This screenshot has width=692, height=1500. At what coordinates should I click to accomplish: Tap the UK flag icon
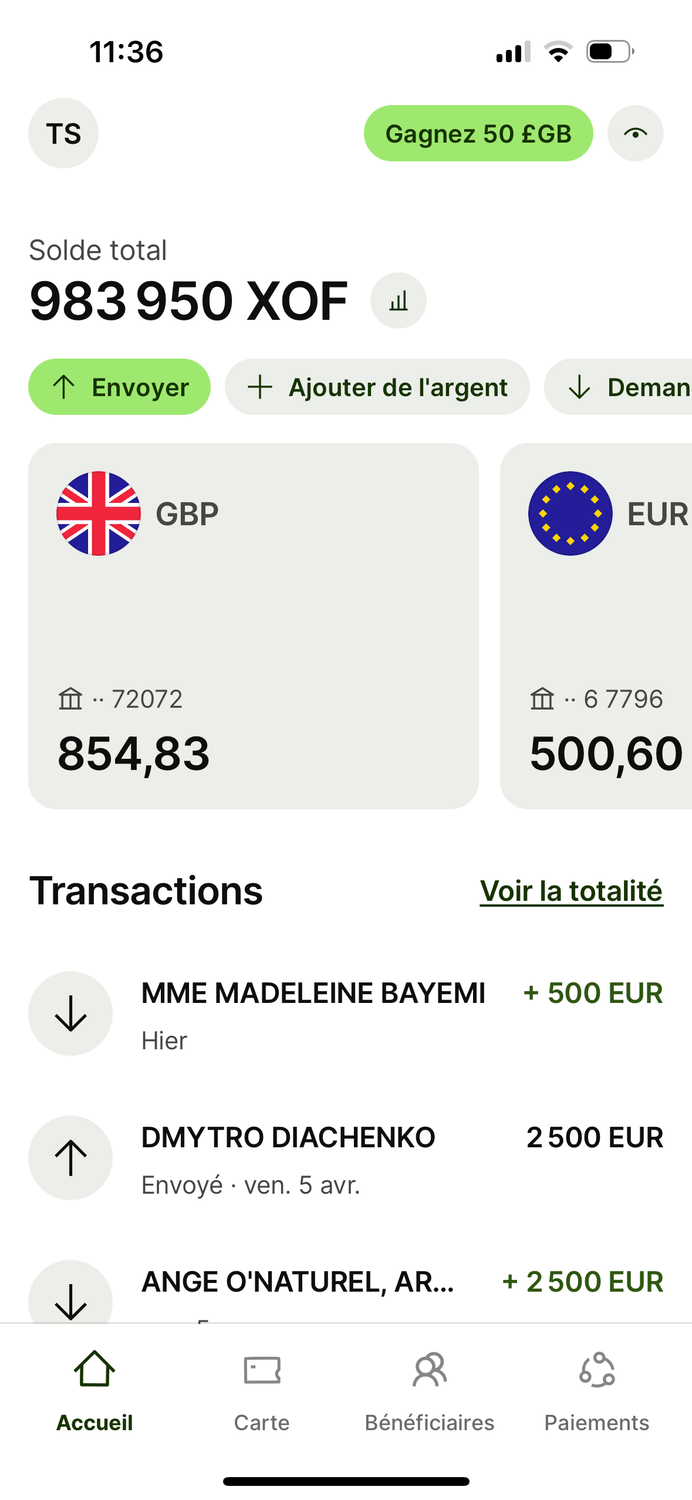(x=98, y=514)
